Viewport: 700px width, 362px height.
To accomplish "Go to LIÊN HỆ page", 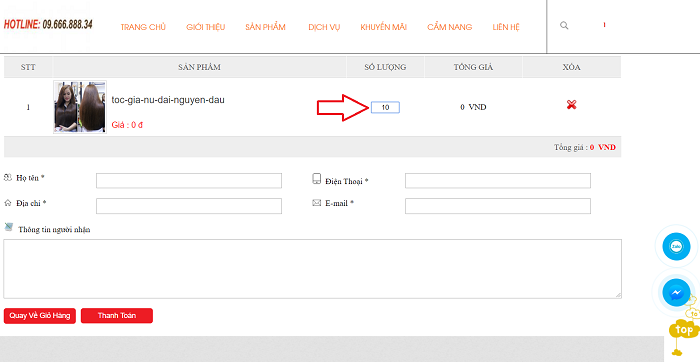I will [x=506, y=27].
